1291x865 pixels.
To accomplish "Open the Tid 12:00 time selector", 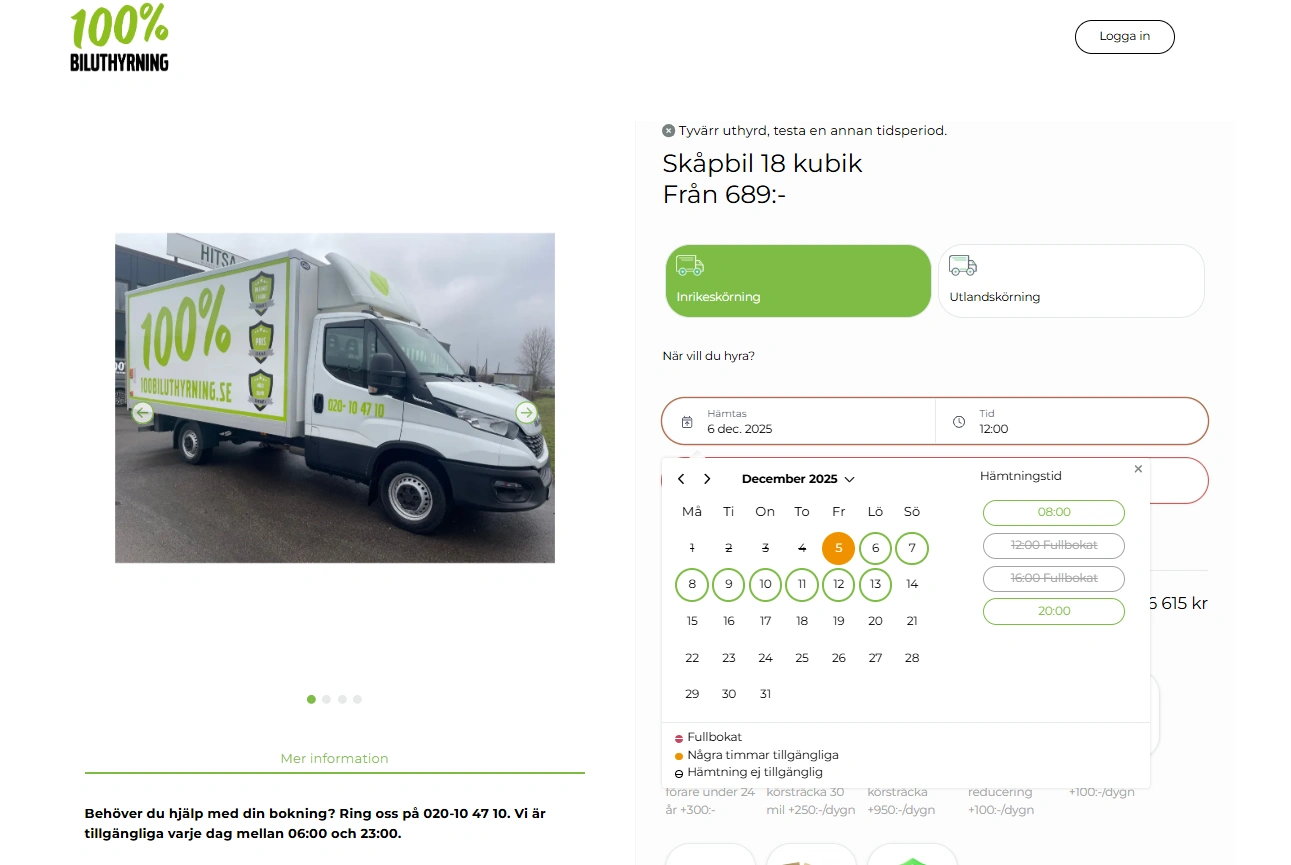I will tap(1071, 421).
